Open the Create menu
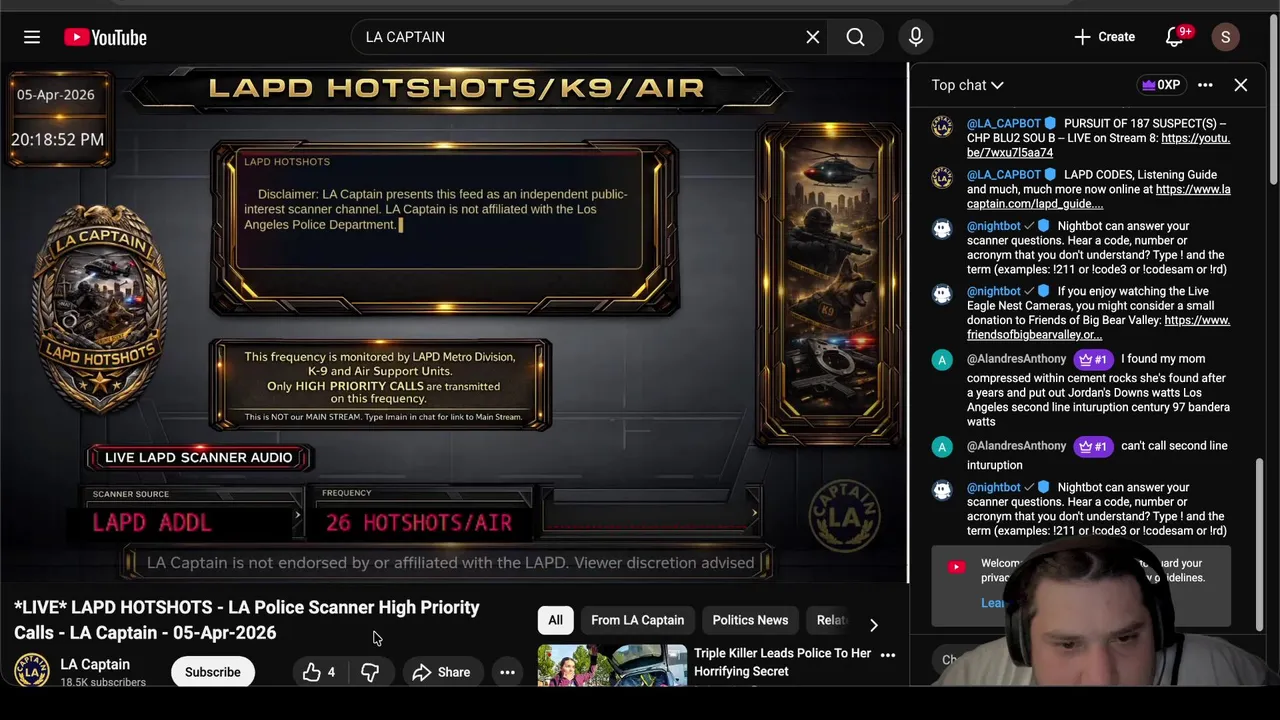Viewport: 1280px width, 720px height. [1104, 37]
